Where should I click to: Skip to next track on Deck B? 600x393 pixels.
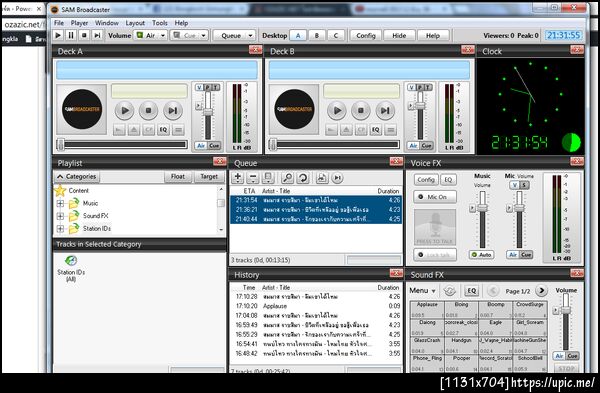tap(385, 111)
